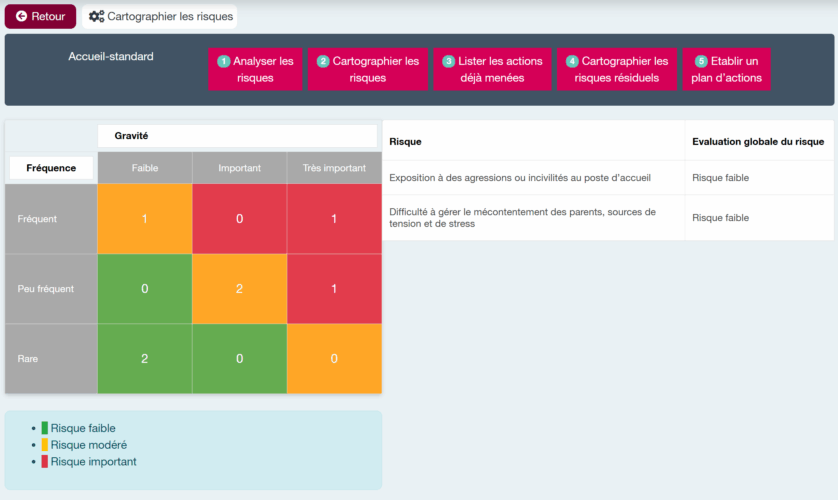Viewport: 838px width, 500px height.
Task: Select the Fréquent / Faible orange cell
Action: (145, 219)
